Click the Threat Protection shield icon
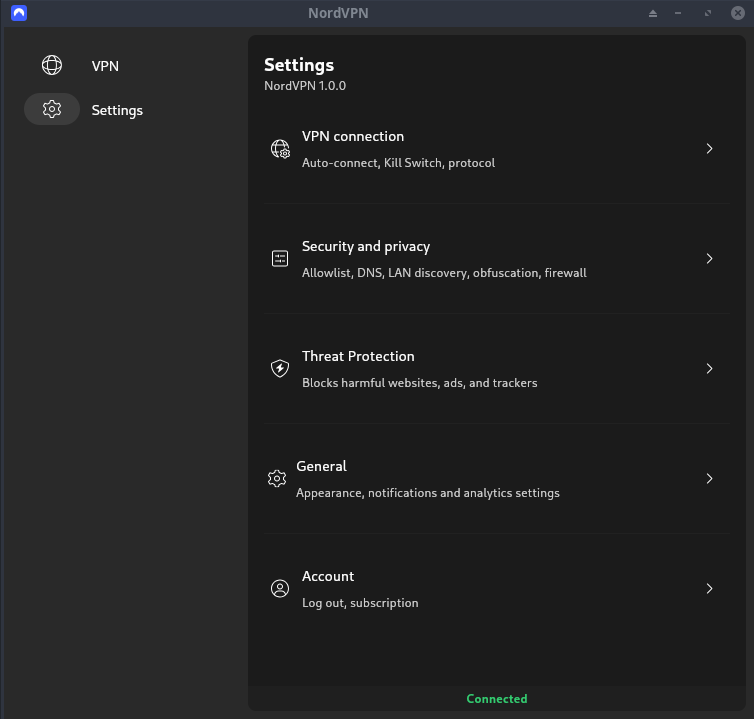The image size is (754, 719). coord(280,369)
